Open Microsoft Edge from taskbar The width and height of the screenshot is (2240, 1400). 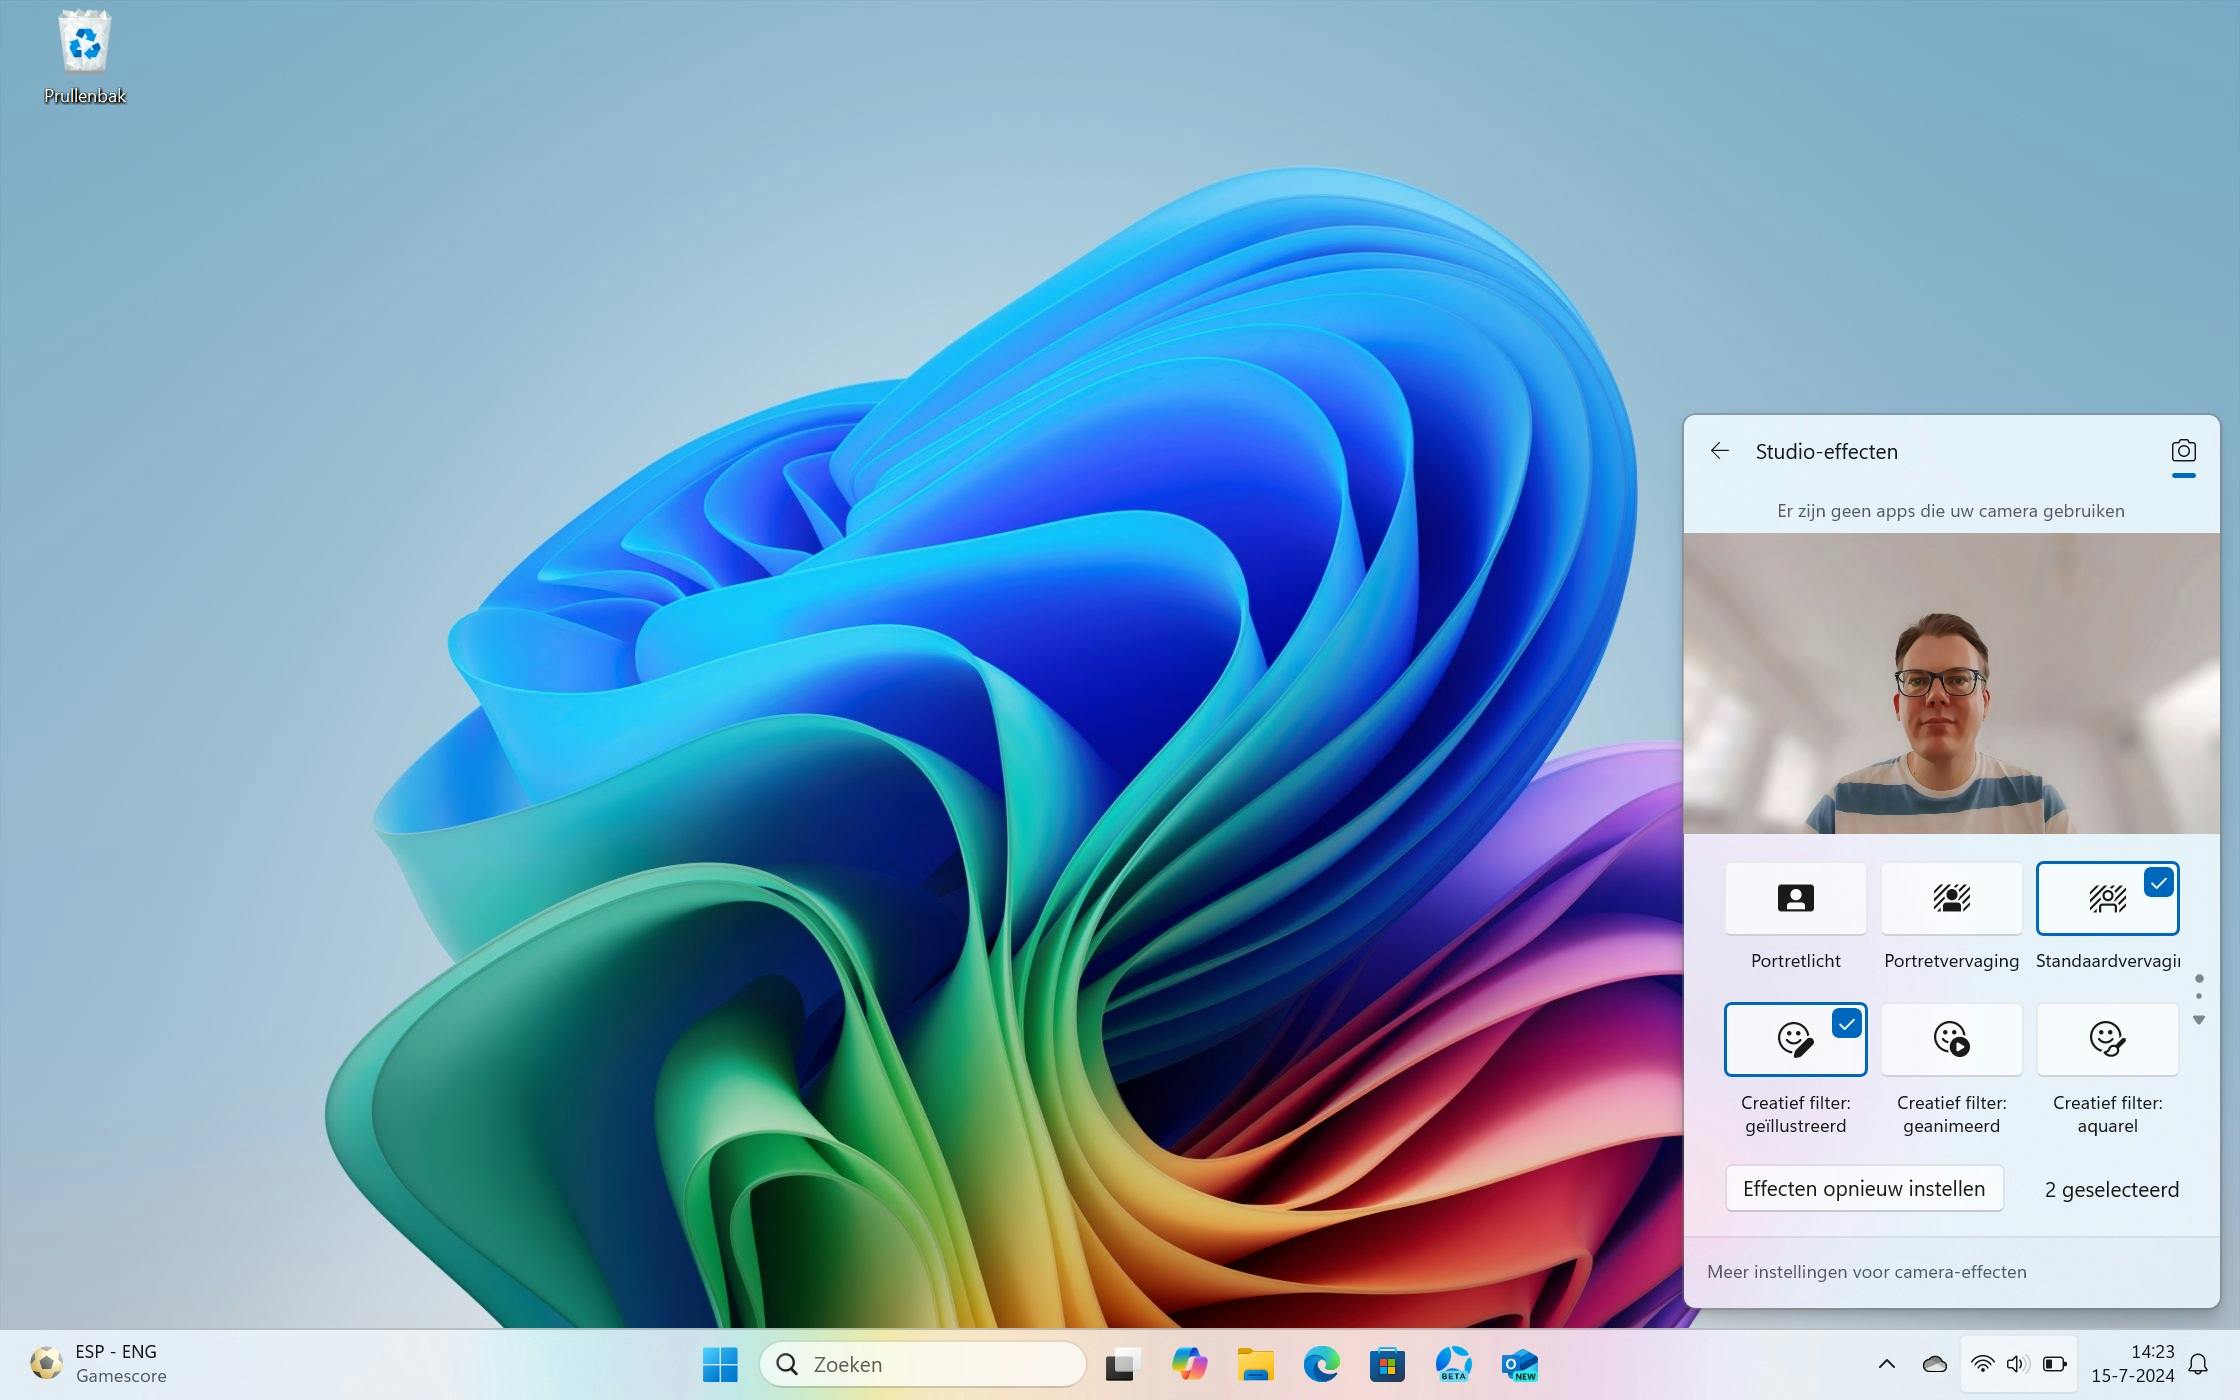click(1321, 1364)
